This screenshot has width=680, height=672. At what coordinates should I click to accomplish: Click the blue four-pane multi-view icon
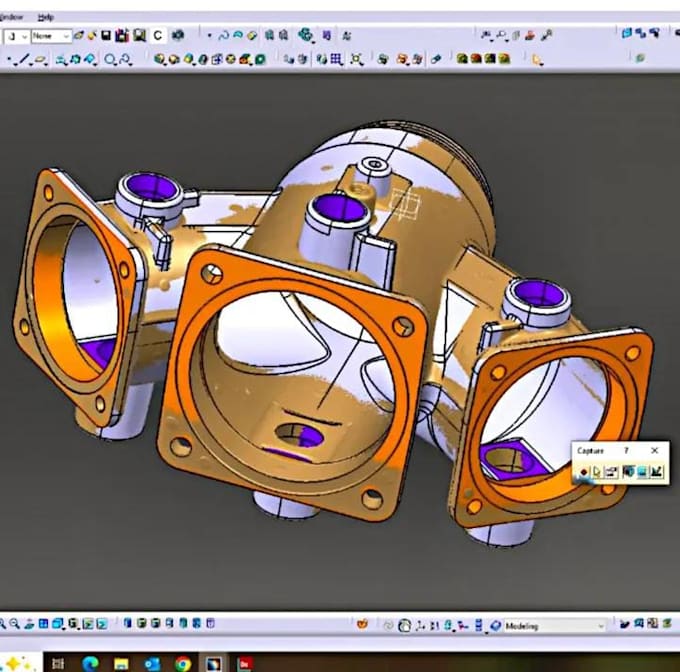(x=43, y=624)
